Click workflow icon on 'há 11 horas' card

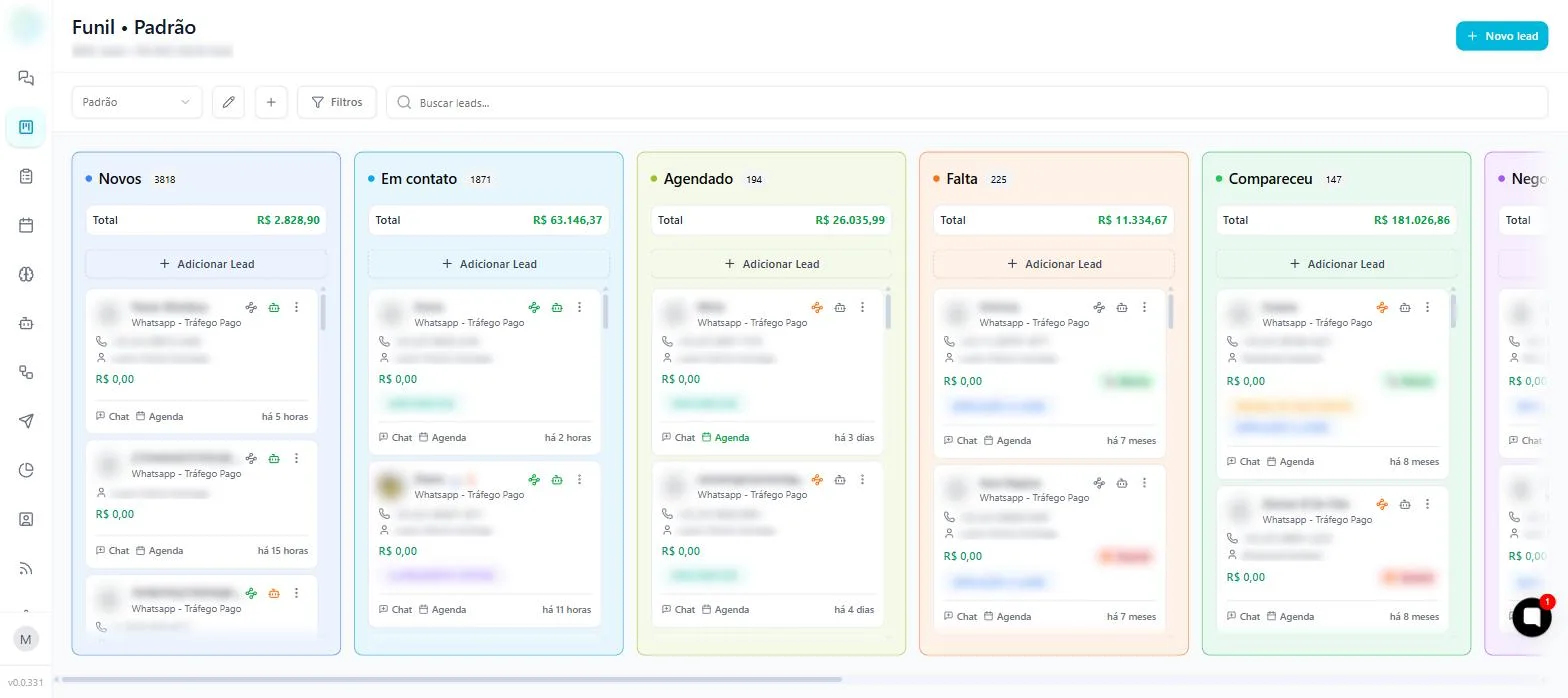tap(534, 479)
